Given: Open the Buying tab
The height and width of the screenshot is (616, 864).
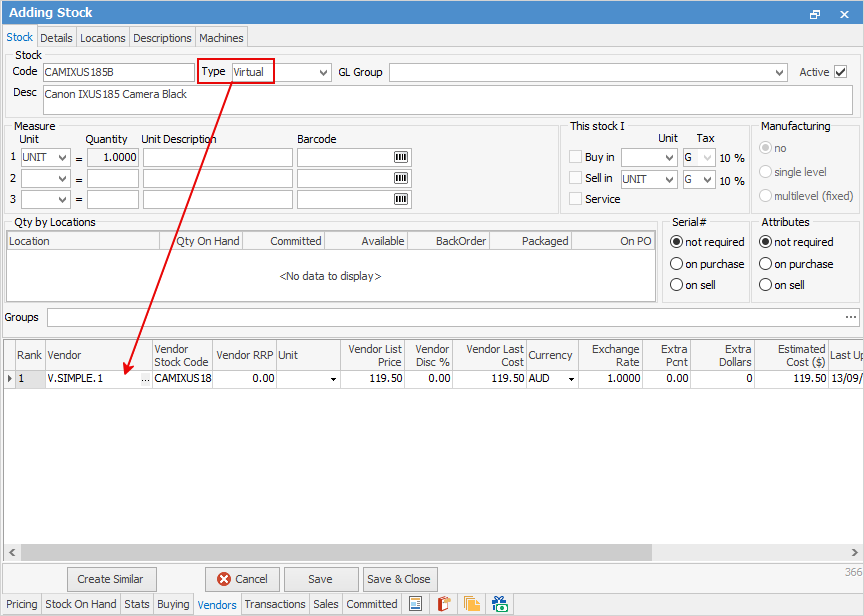Looking at the screenshot, I should [173, 604].
